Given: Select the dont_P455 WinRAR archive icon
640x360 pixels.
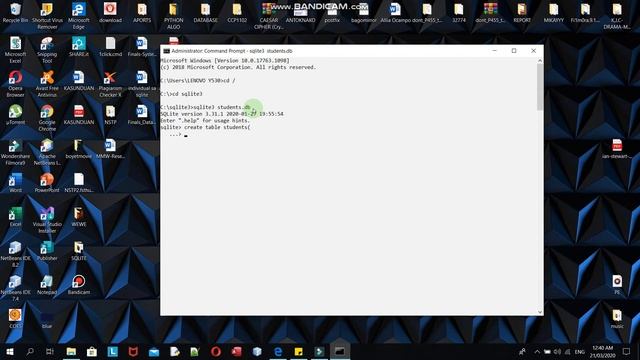Looking at the screenshot, I should [490, 13].
